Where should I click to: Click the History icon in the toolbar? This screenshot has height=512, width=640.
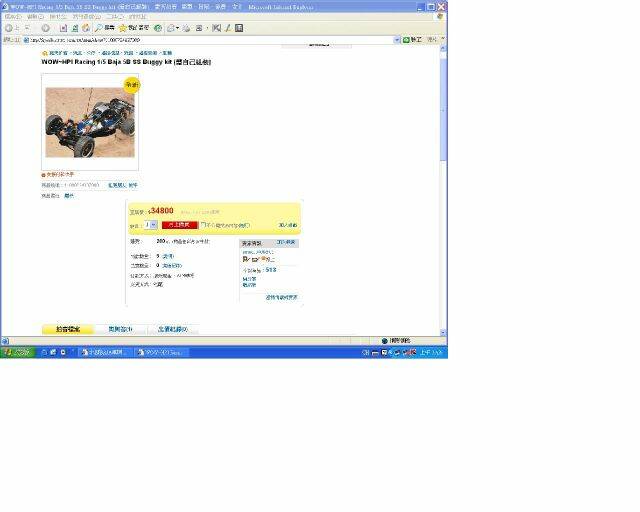click(x=158, y=28)
